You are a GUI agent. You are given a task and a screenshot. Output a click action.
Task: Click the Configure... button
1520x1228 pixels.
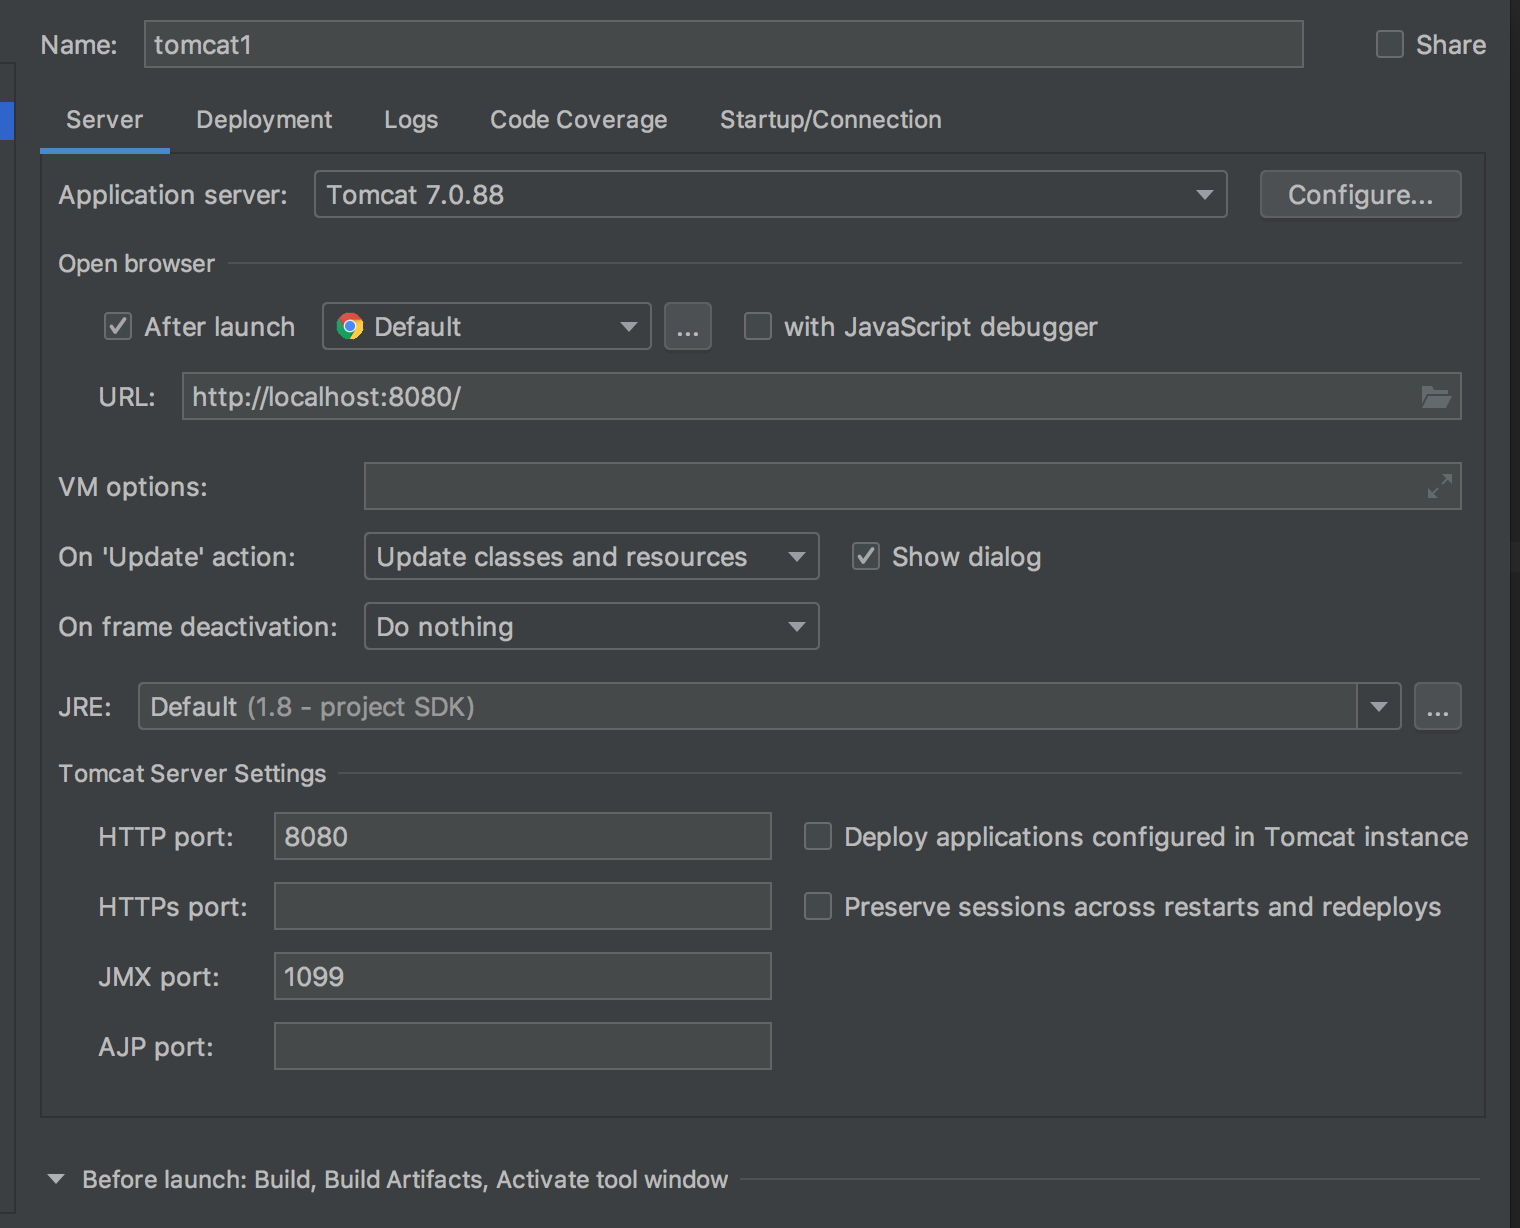pyautogui.click(x=1360, y=194)
